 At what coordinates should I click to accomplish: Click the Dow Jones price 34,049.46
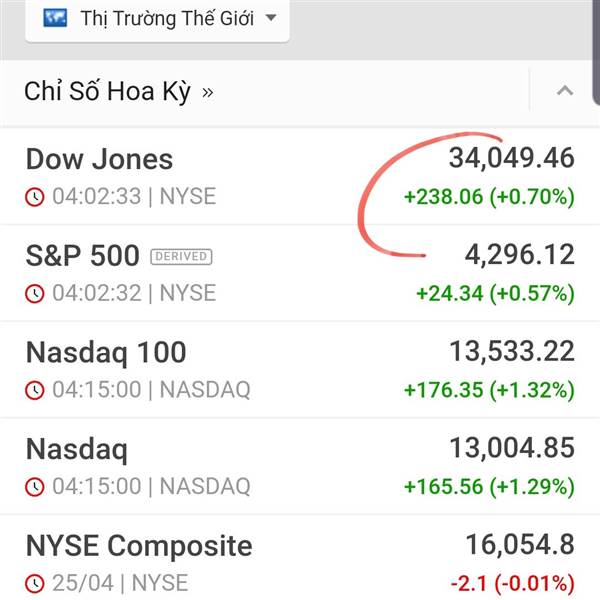512,158
